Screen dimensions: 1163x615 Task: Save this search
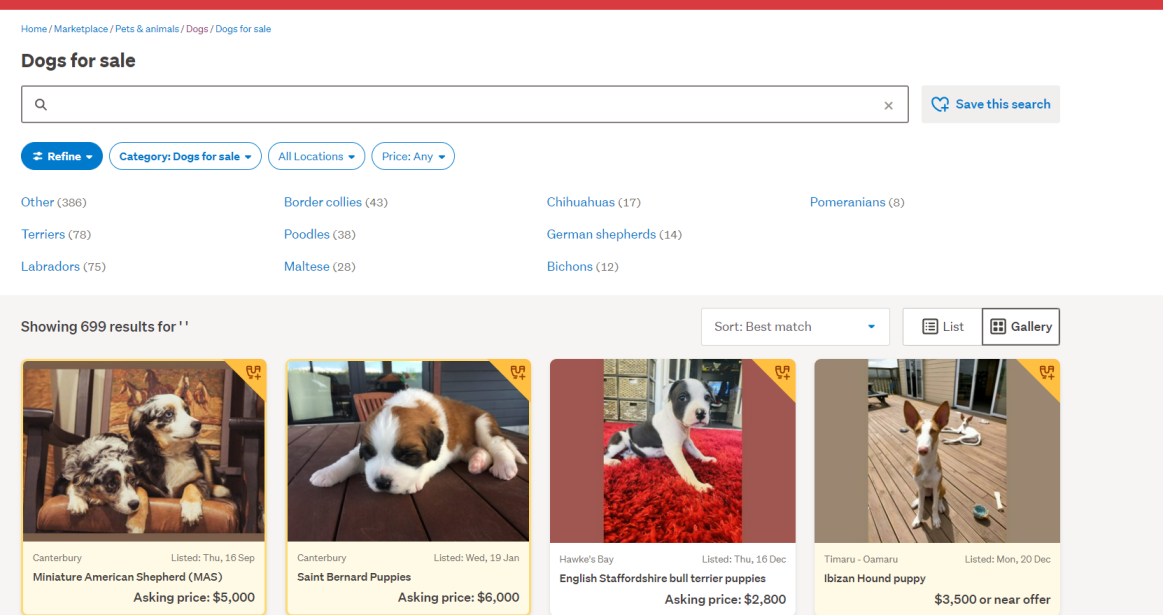point(990,104)
